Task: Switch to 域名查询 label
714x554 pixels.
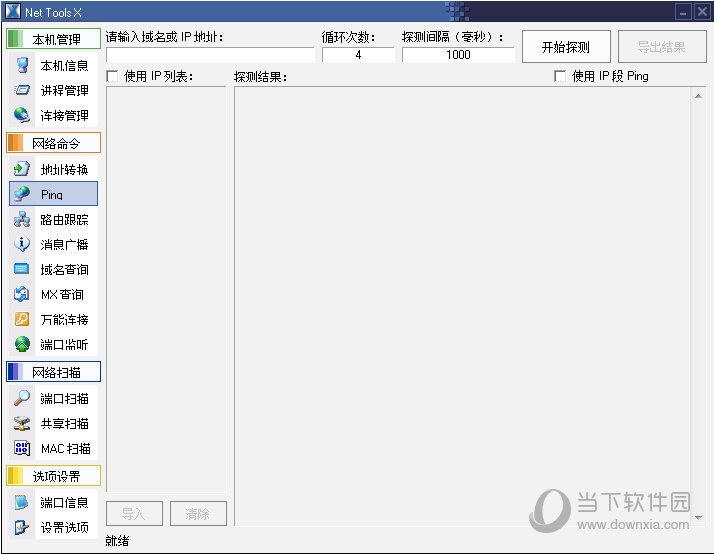Action: 64,269
